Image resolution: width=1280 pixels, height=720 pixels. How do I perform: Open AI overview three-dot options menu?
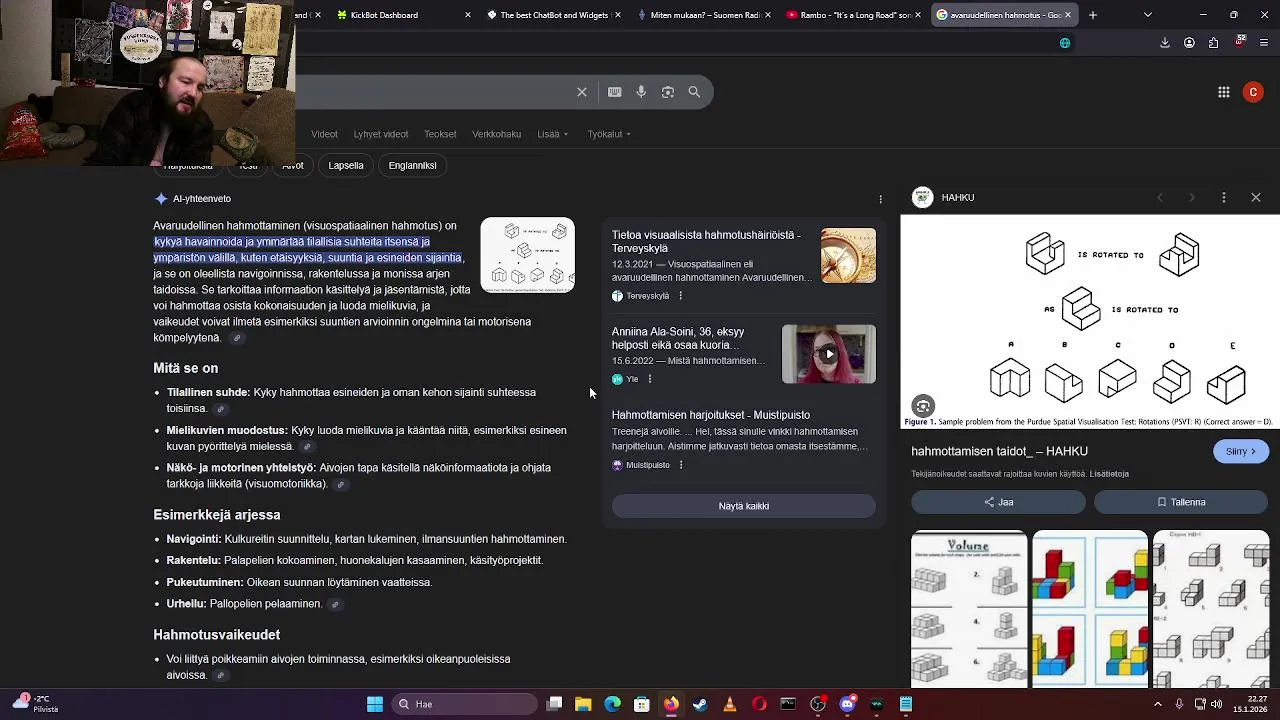pos(880,199)
